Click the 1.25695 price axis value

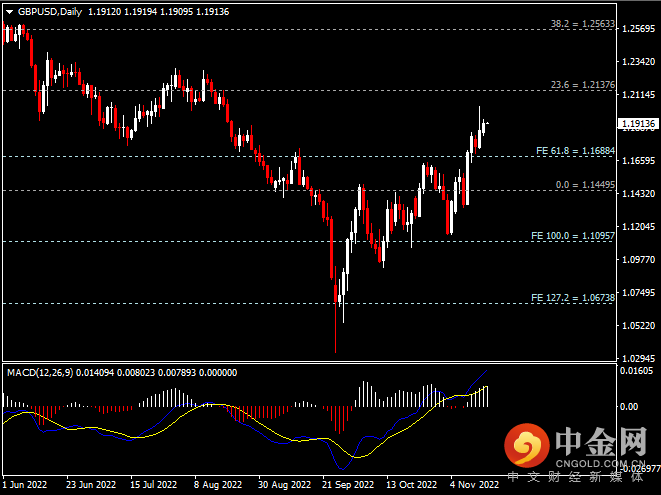(x=639, y=29)
